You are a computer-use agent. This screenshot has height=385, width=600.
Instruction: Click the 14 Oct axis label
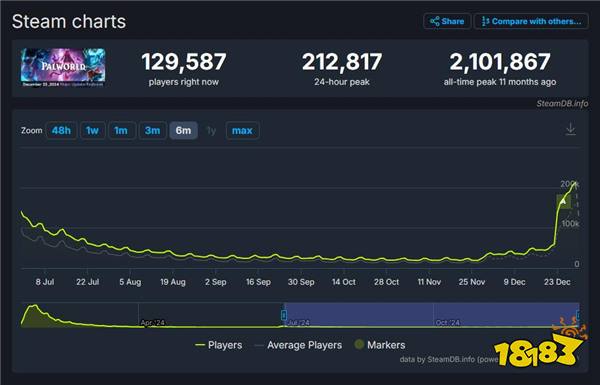pos(344,282)
